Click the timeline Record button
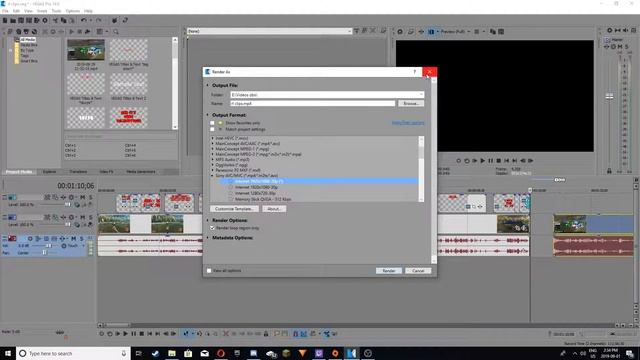Image resolution: width=640 pixels, height=360 pixels. (102, 334)
